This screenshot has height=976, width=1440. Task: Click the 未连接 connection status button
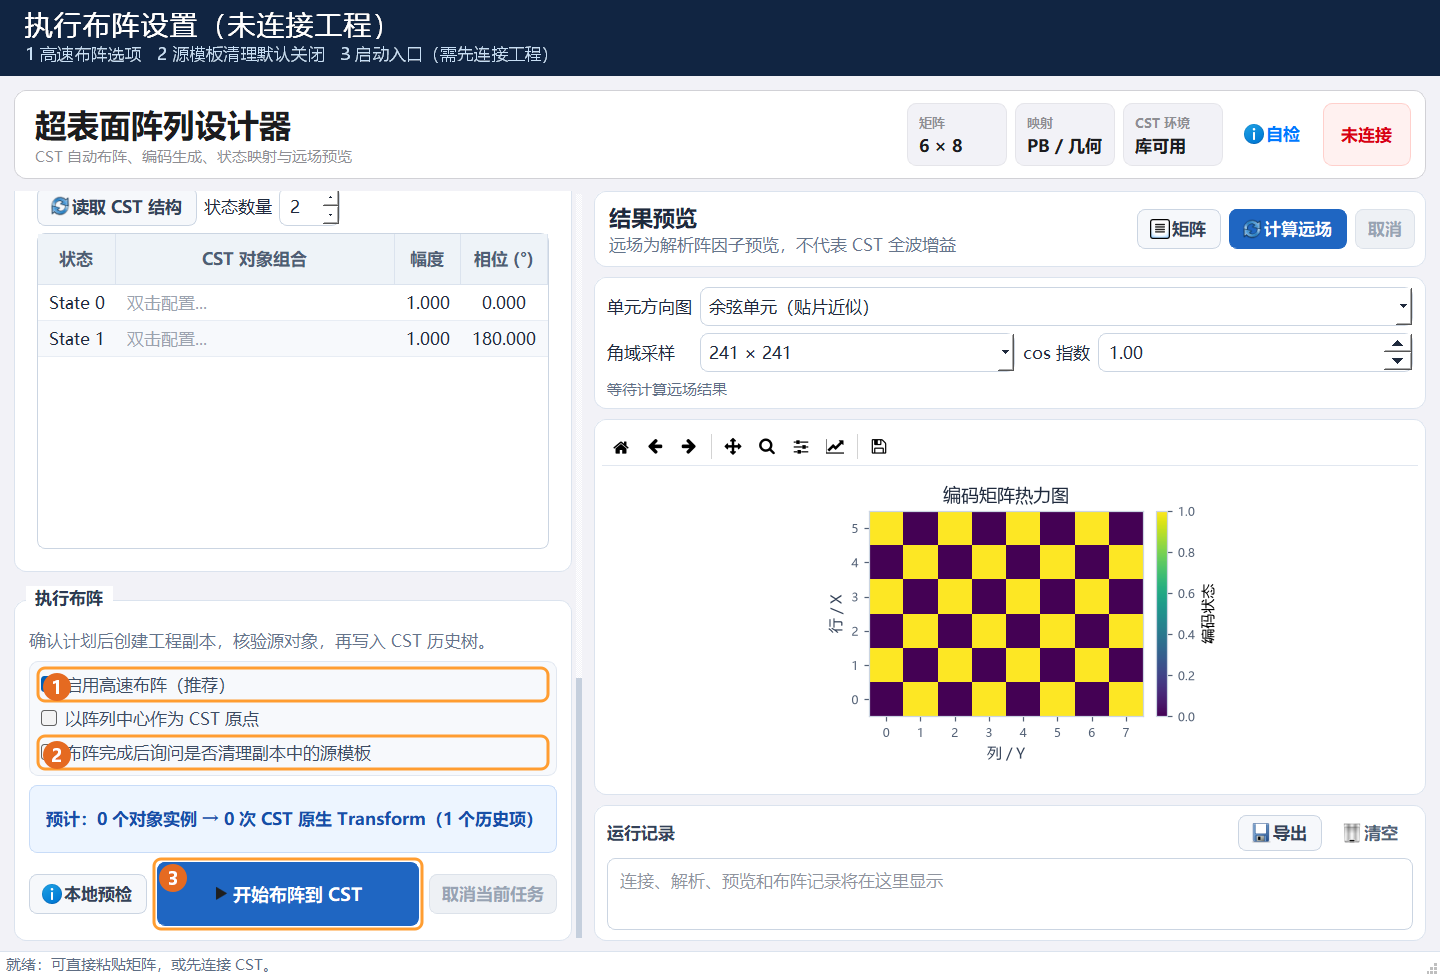tap(1366, 134)
